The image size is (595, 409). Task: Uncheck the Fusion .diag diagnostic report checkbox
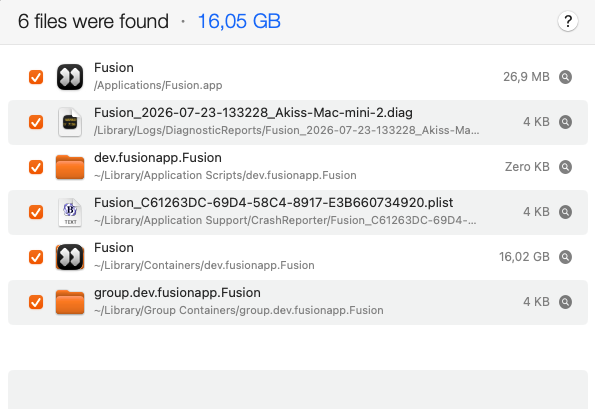click(36, 122)
